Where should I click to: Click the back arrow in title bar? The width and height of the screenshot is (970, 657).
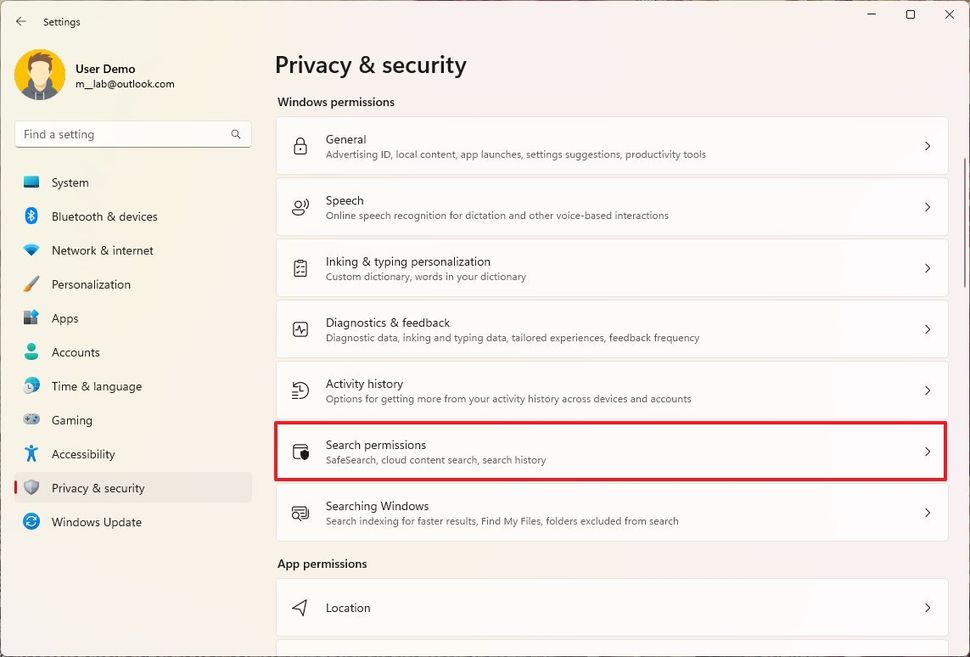[x=21, y=21]
